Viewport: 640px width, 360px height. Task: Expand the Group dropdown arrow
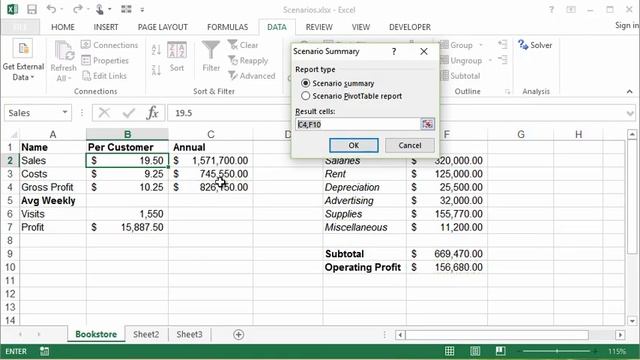[481, 45]
